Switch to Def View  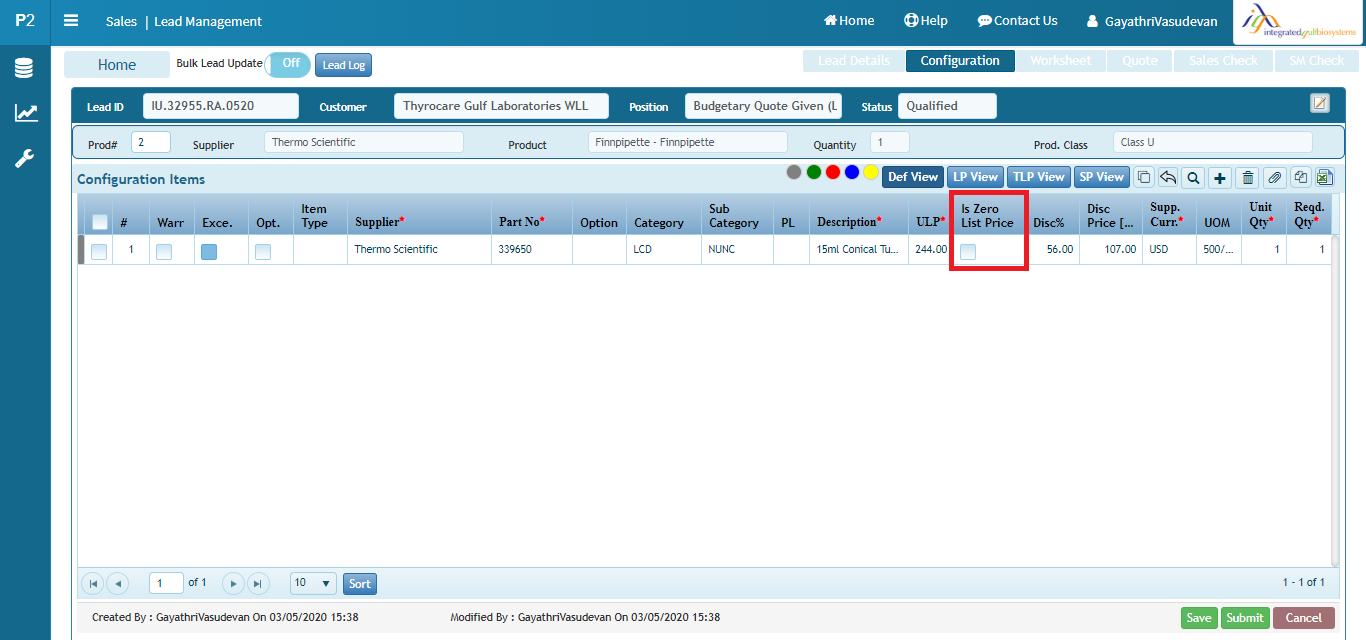click(x=913, y=177)
